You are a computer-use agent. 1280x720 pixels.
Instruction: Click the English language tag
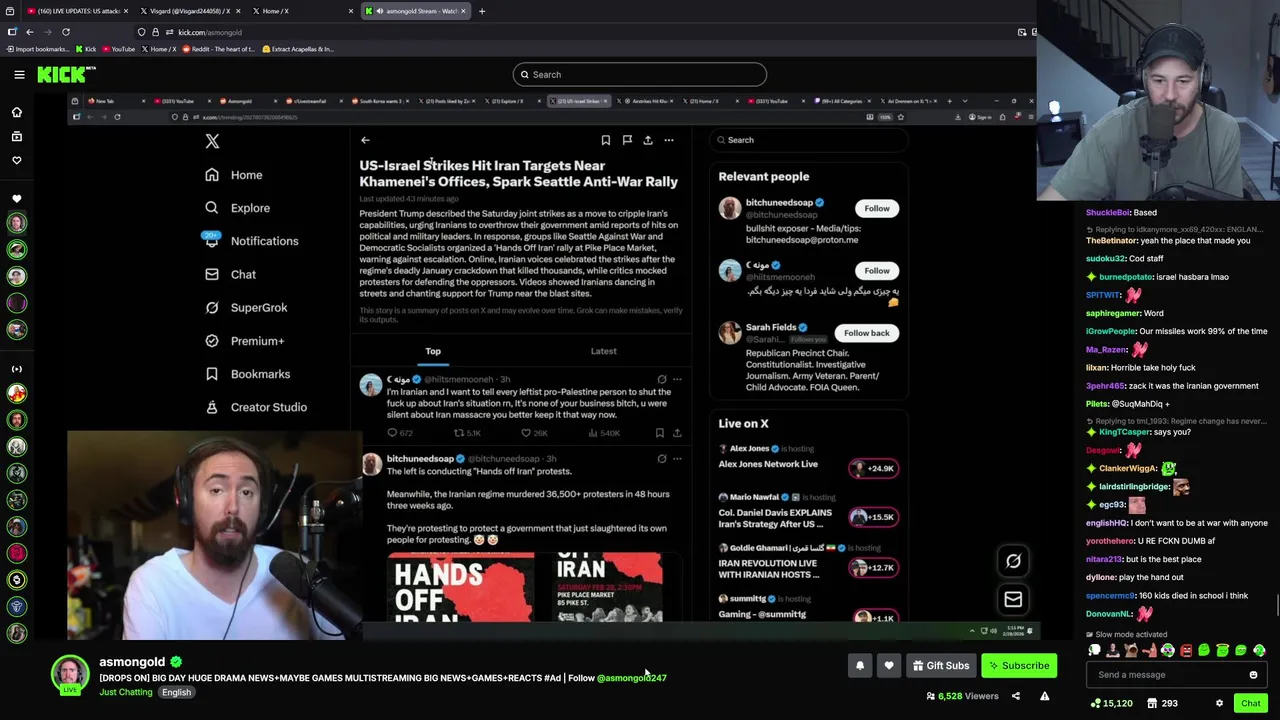click(176, 692)
